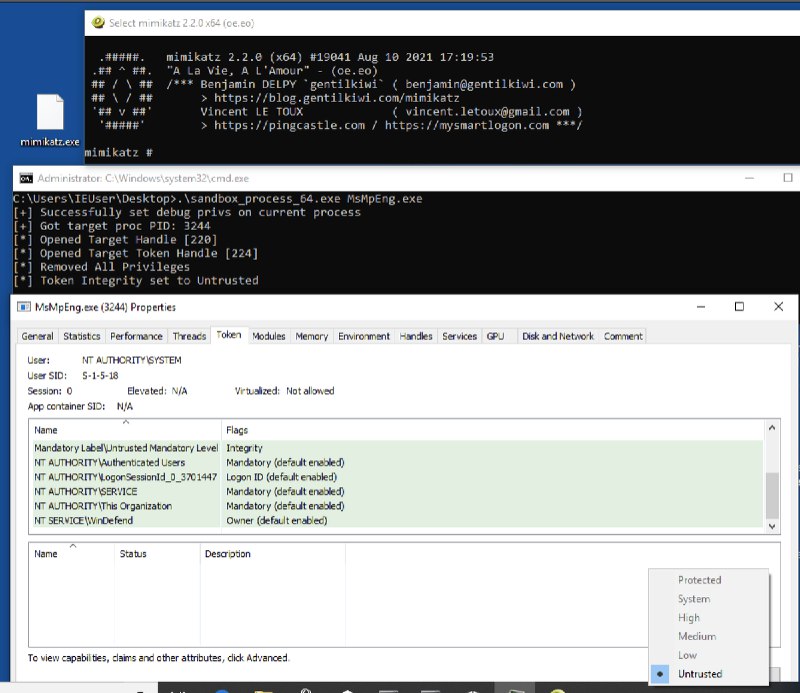Click the MsMpEng.exe Properties window icon
This screenshot has width=800, height=693.
pyautogui.click(x=23, y=307)
